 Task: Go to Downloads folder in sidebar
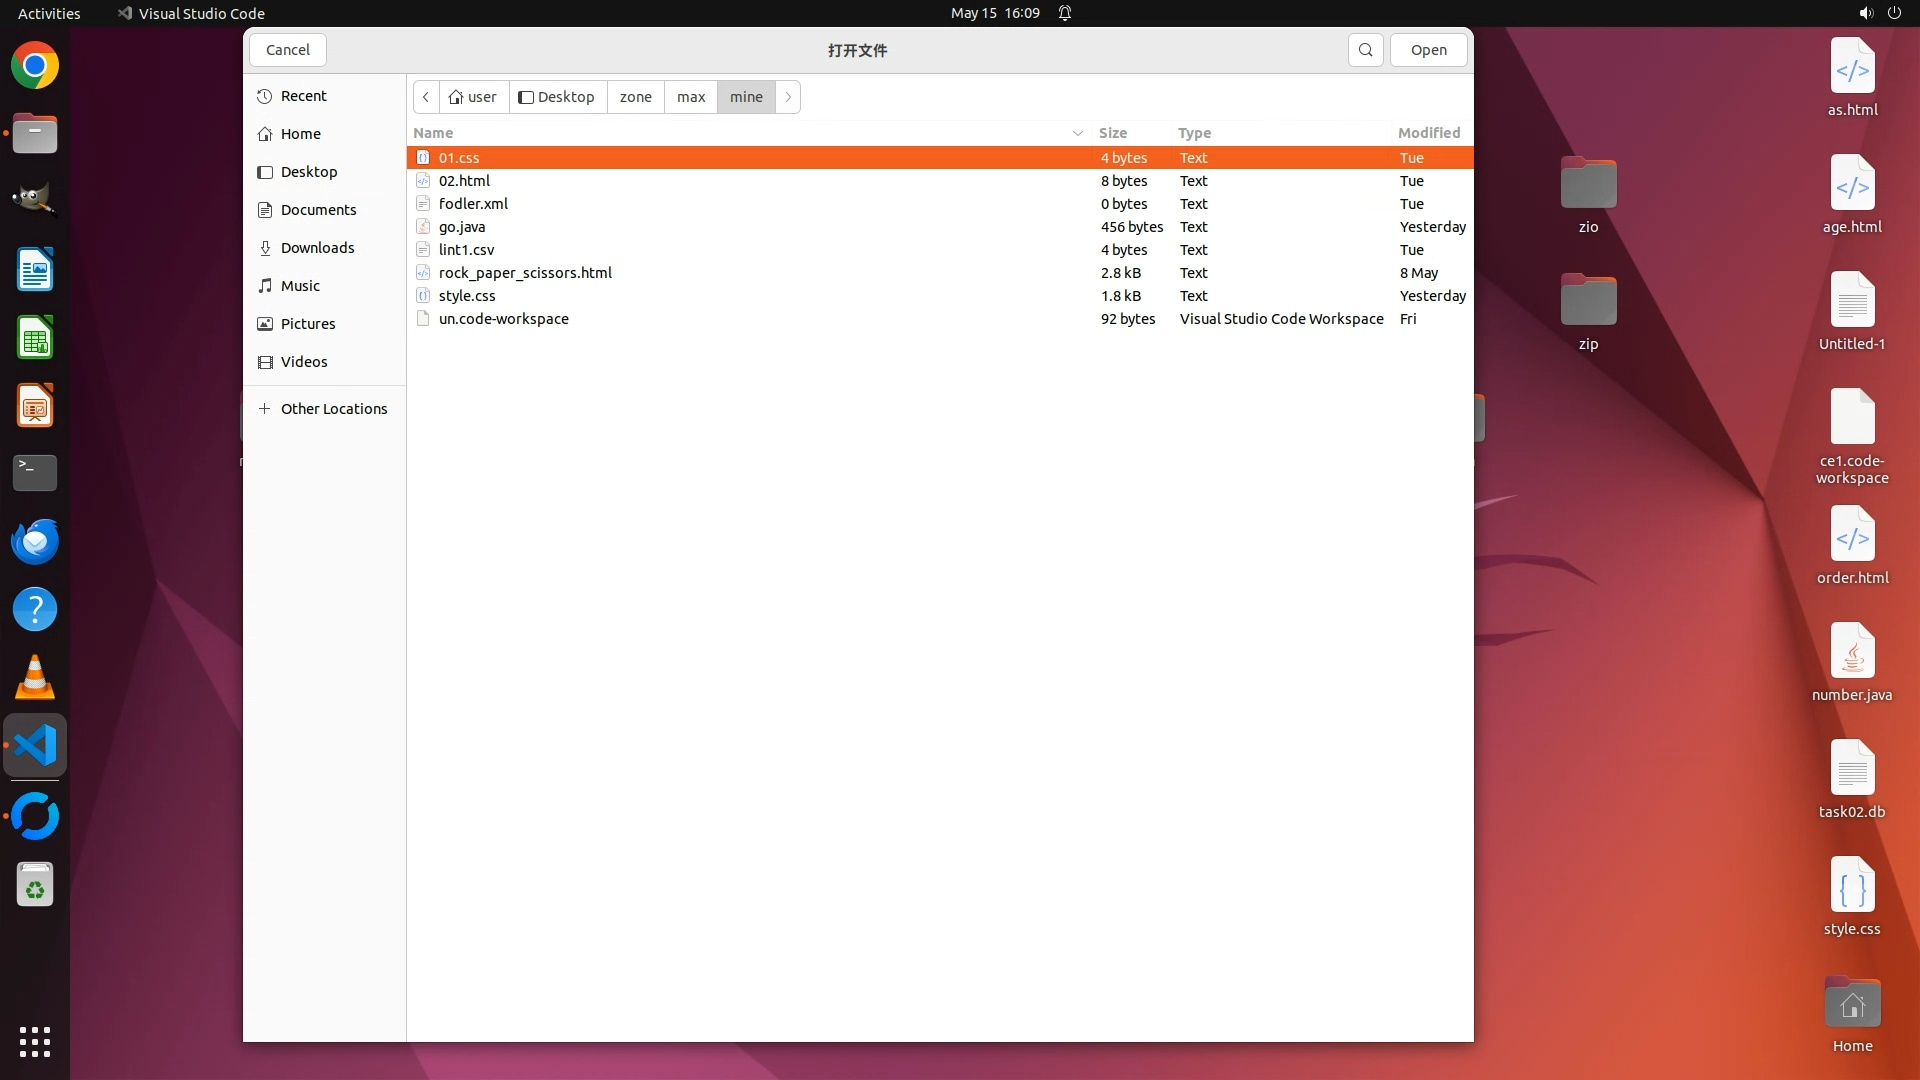click(x=317, y=248)
